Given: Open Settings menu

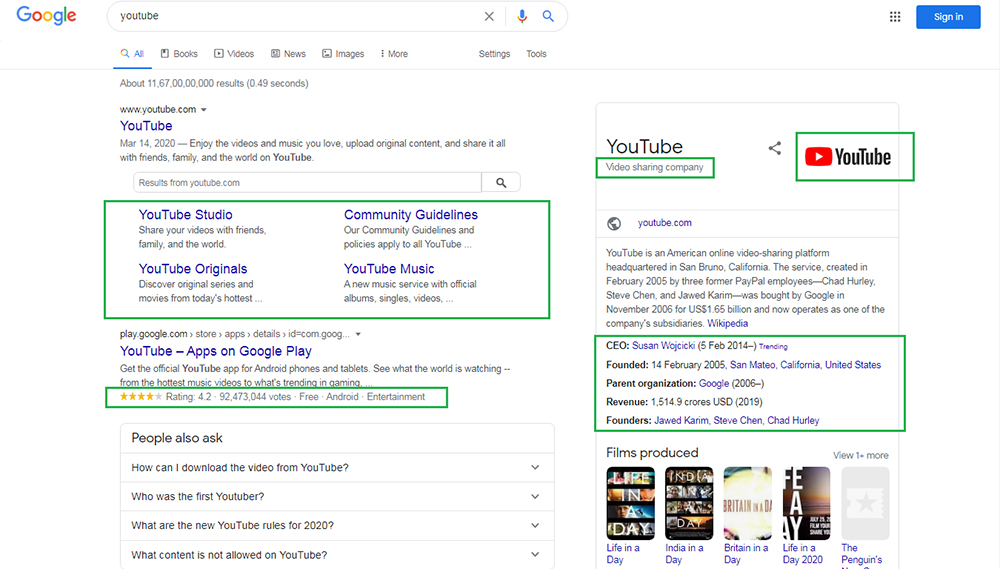Looking at the screenshot, I should pyautogui.click(x=494, y=54).
